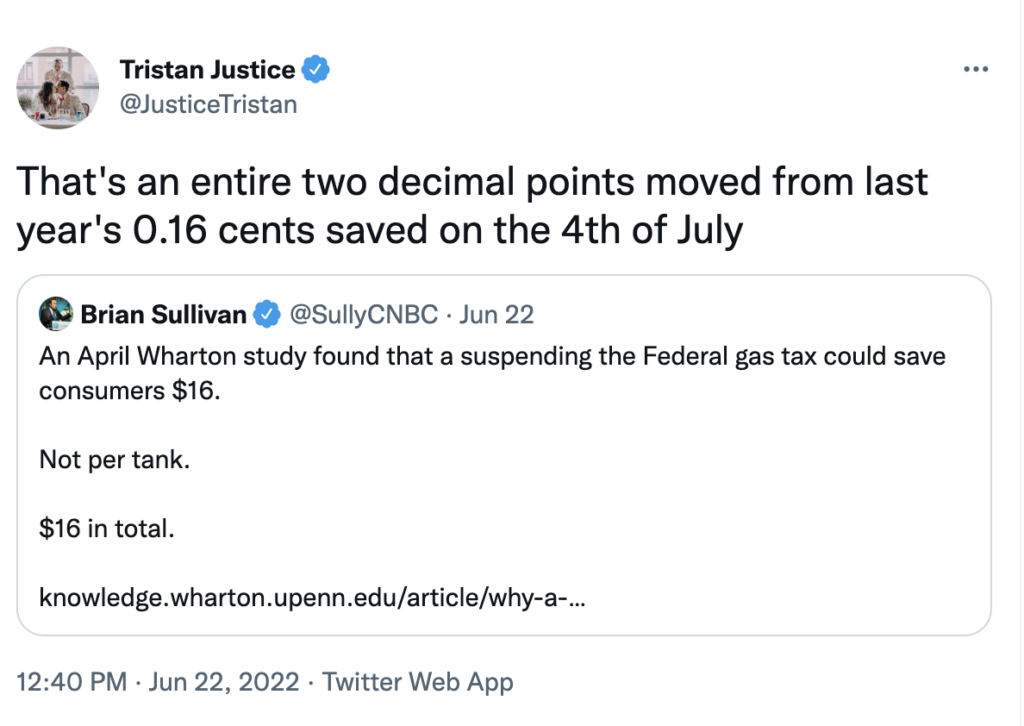Open the @SullyCNBC handle
Viewport: 1024px width, 726px height.
pos(363,315)
